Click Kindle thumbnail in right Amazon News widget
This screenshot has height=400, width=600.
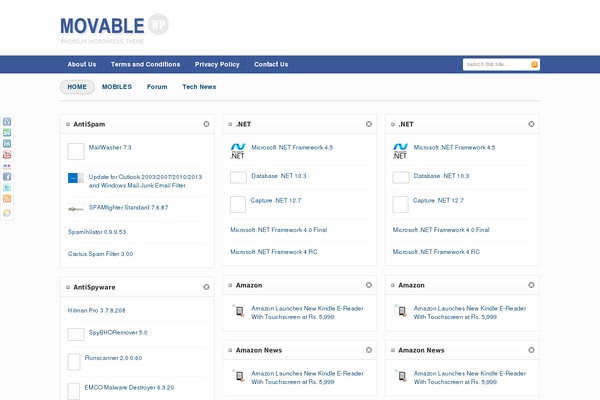coord(402,376)
